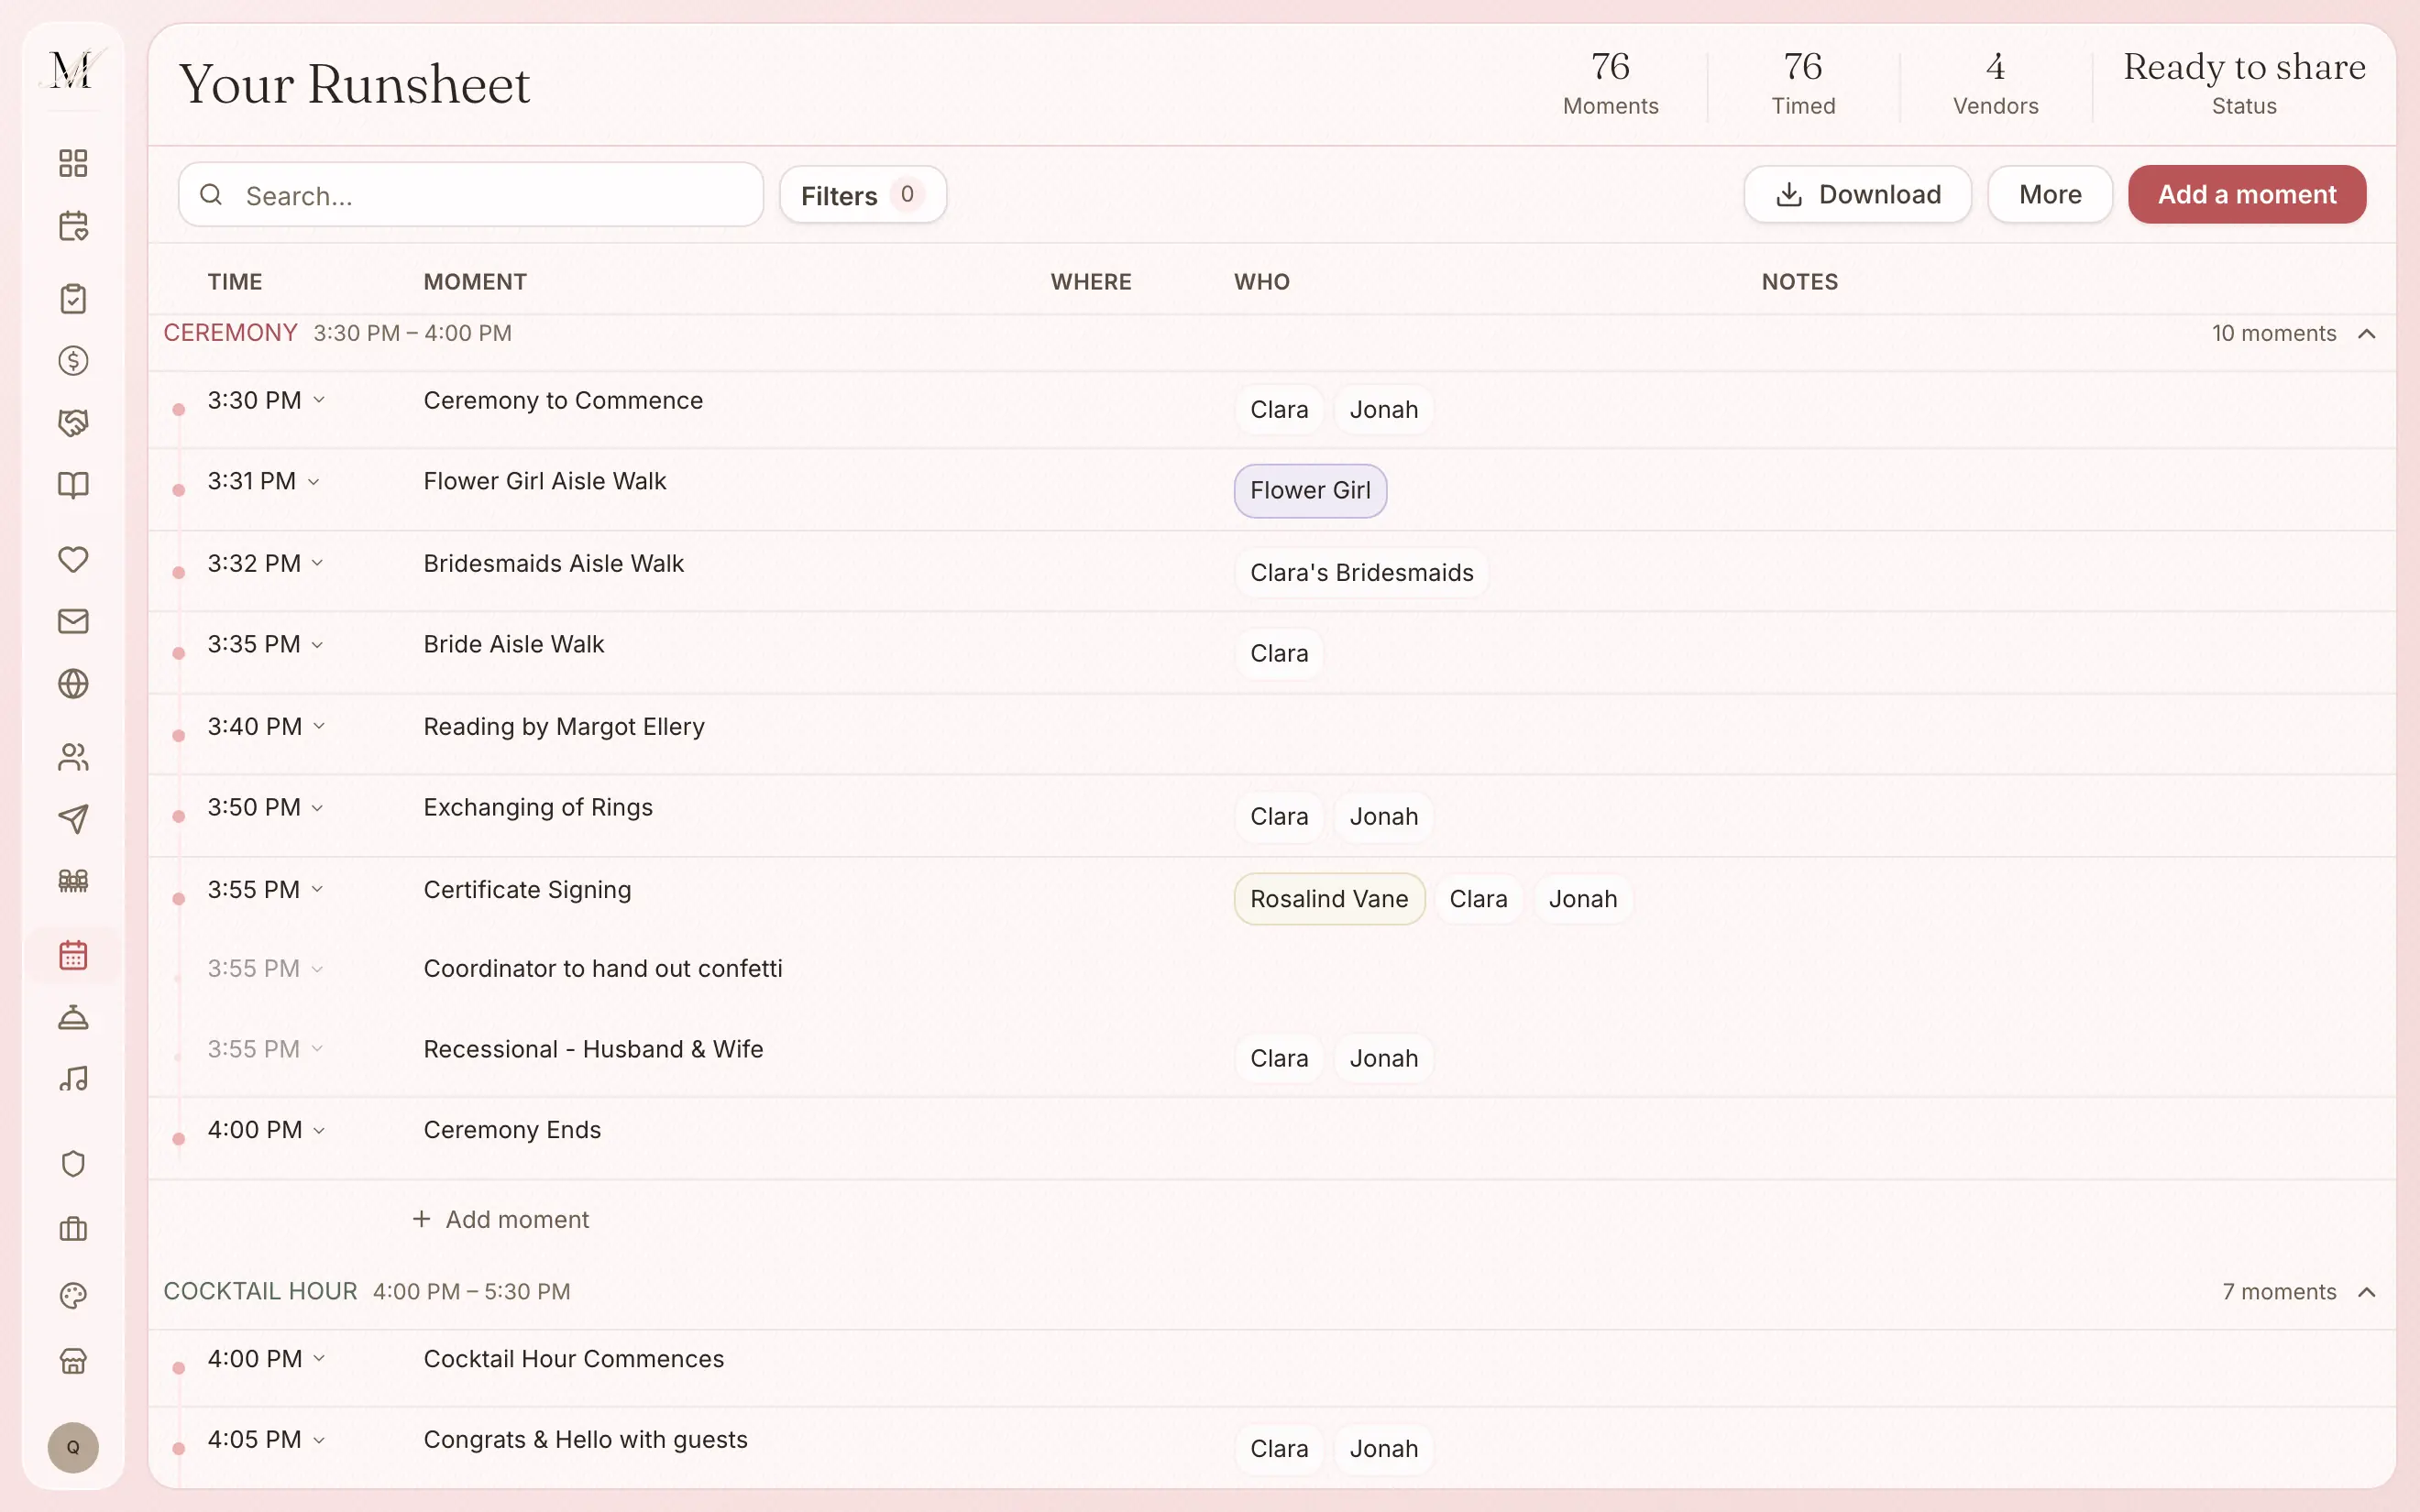Viewport: 2420px width, 1512px height.
Task: Open time dropdown for Certificate Signing
Action: [x=317, y=890]
